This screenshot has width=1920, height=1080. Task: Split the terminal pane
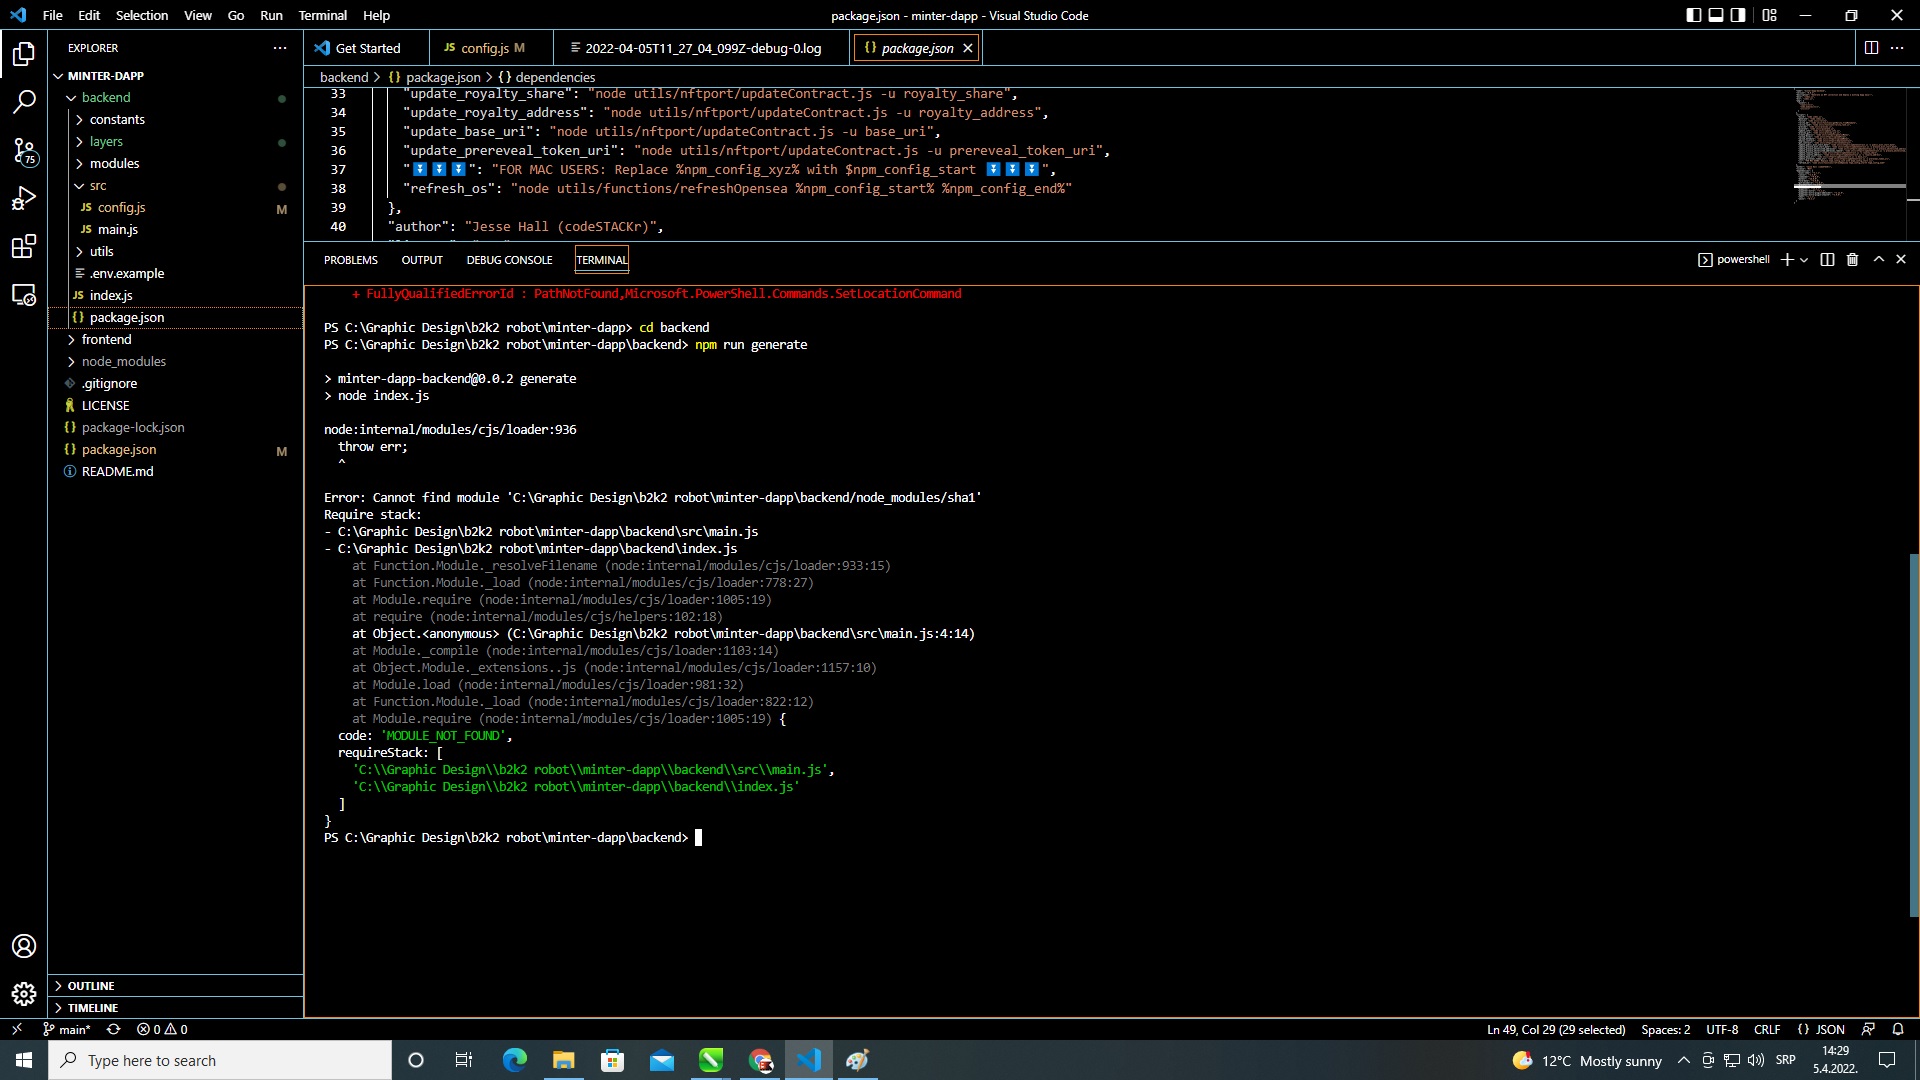pyautogui.click(x=1827, y=259)
